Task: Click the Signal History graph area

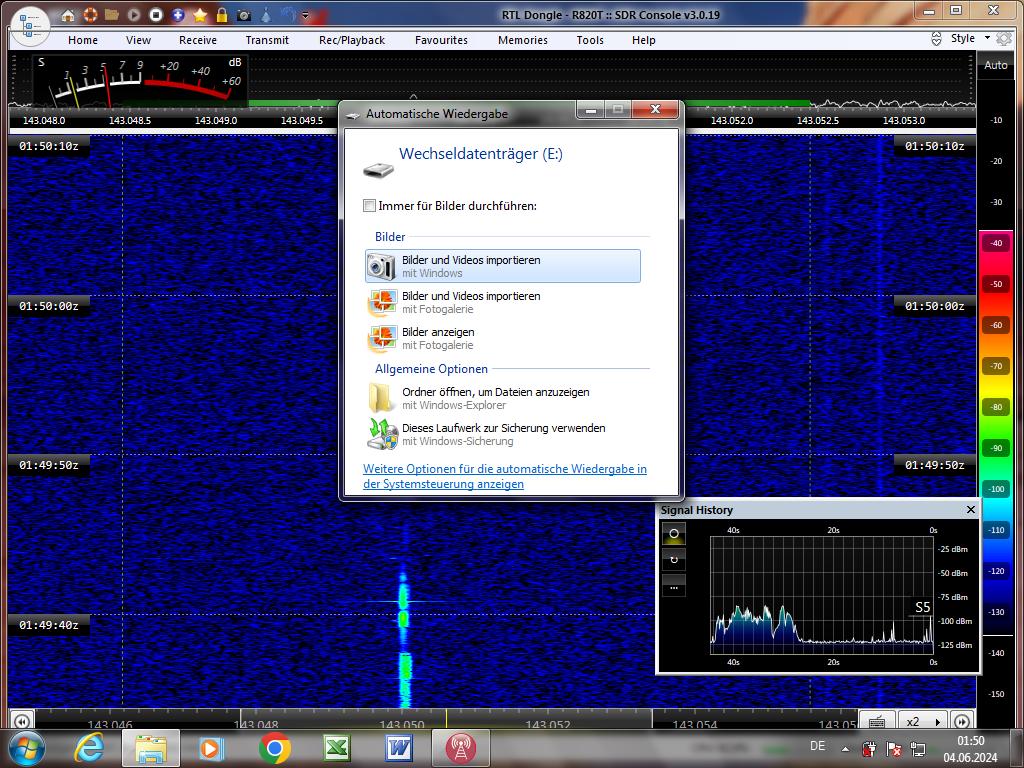Action: [x=822, y=596]
